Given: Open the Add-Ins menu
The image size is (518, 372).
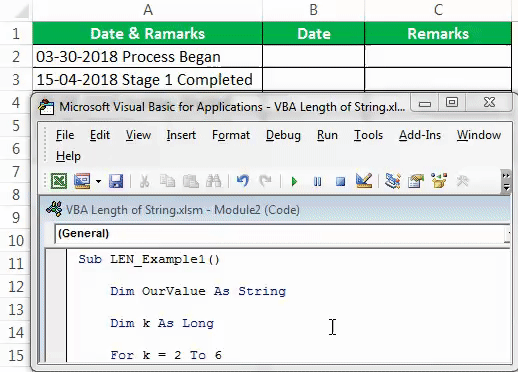Looking at the screenshot, I should (420, 135).
